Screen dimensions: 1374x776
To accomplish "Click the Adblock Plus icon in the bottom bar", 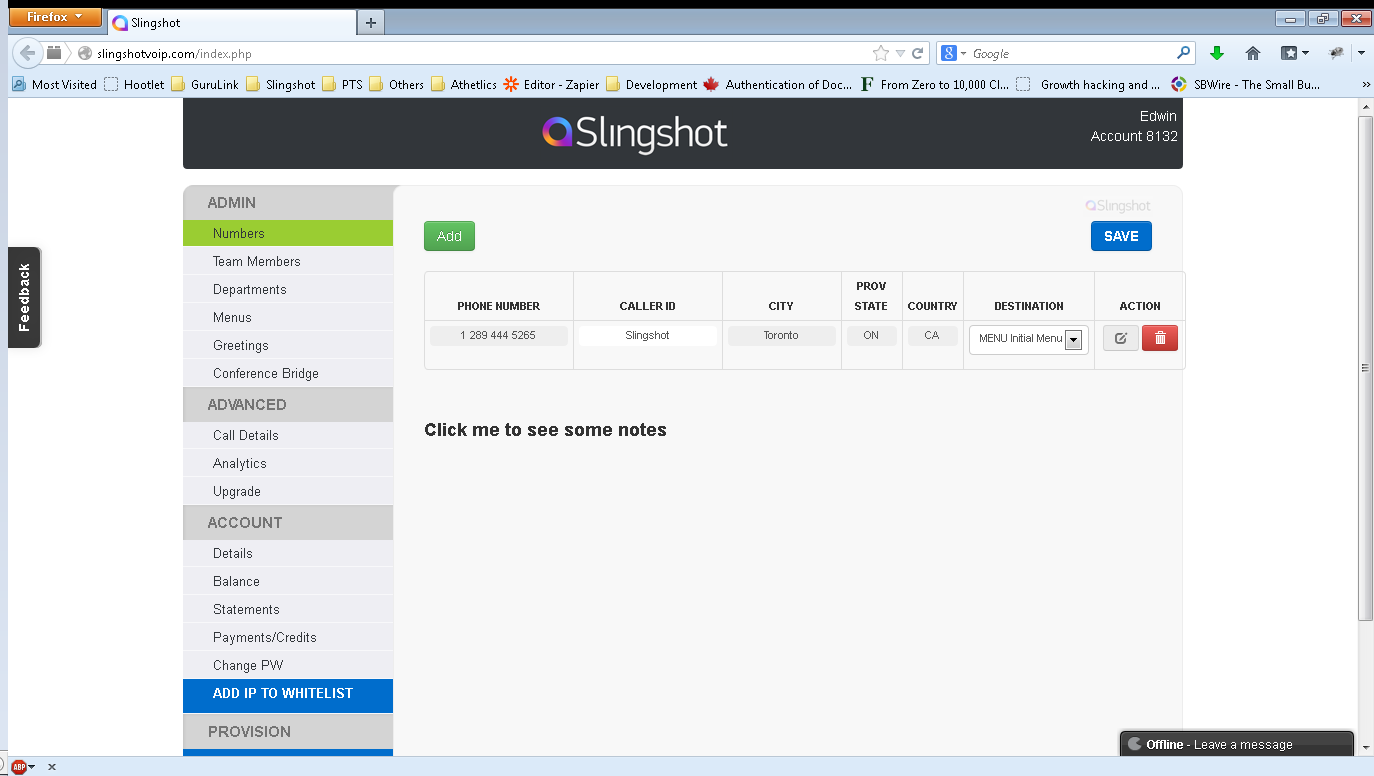I will 21,766.
